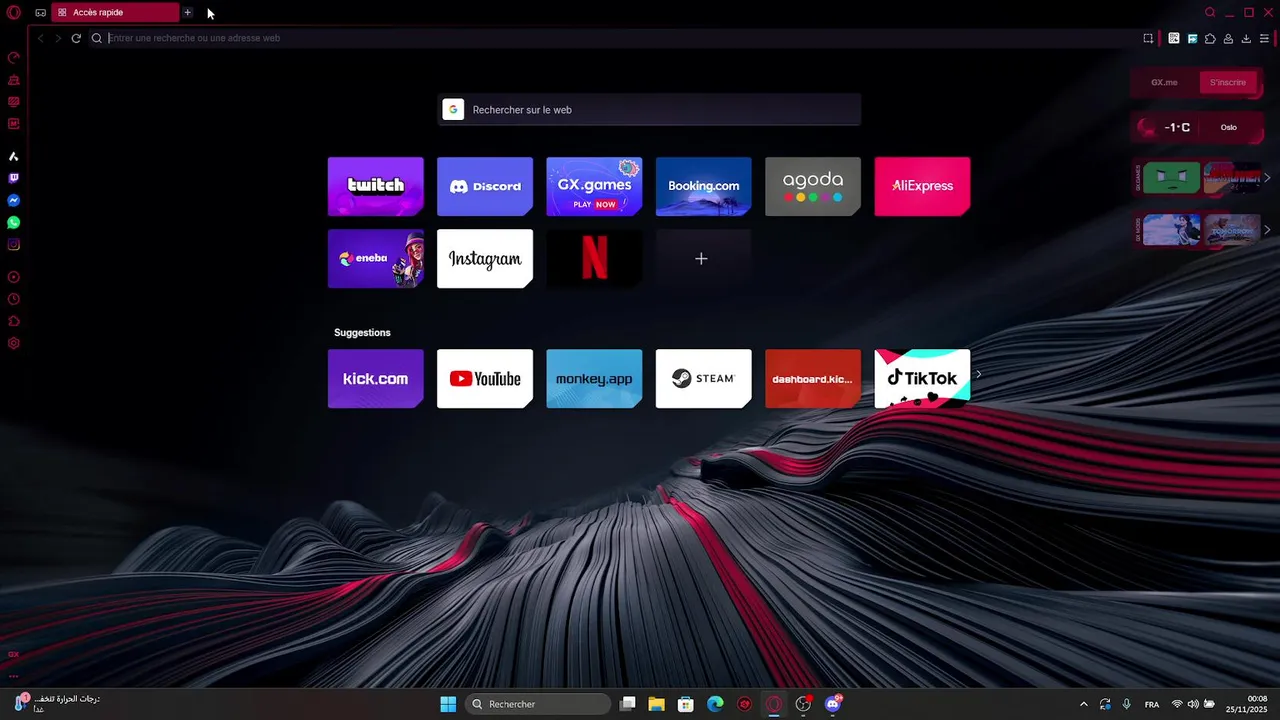This screenshot has height=720, width=1280.
Task: Open Aria AI assistant in sidebar
Action: [x=14, y=156]
